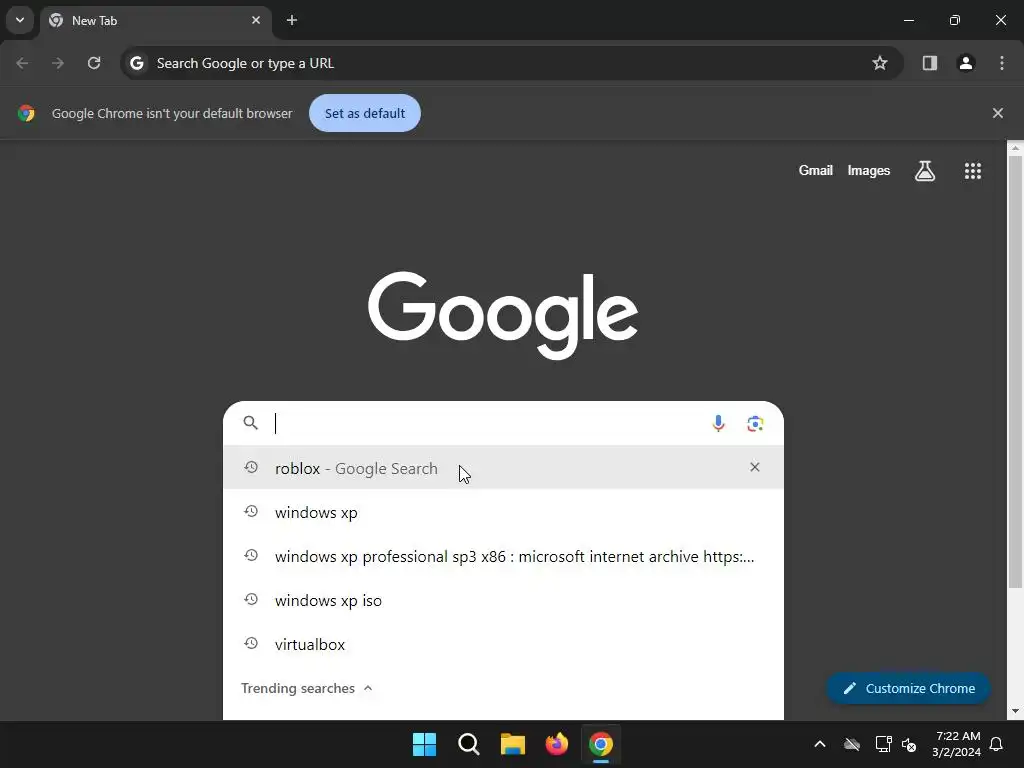Image resolution: width=1024 pixels, height=768 pixels.
Task: Dismiss the default browser infobar
Action: (997, 113)
